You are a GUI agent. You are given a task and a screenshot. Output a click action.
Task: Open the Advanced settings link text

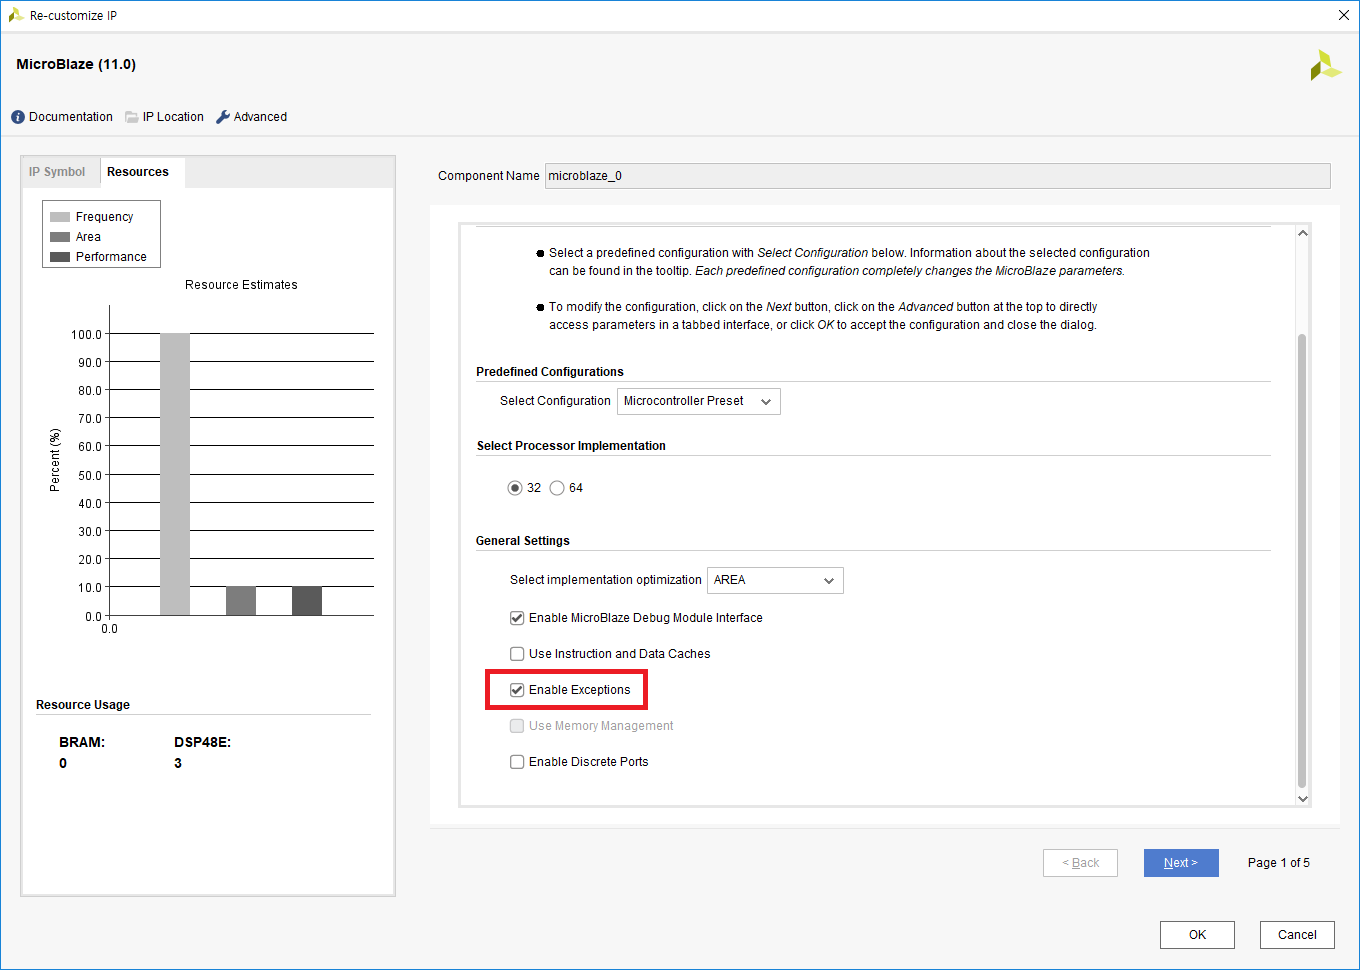pos(260,117)
